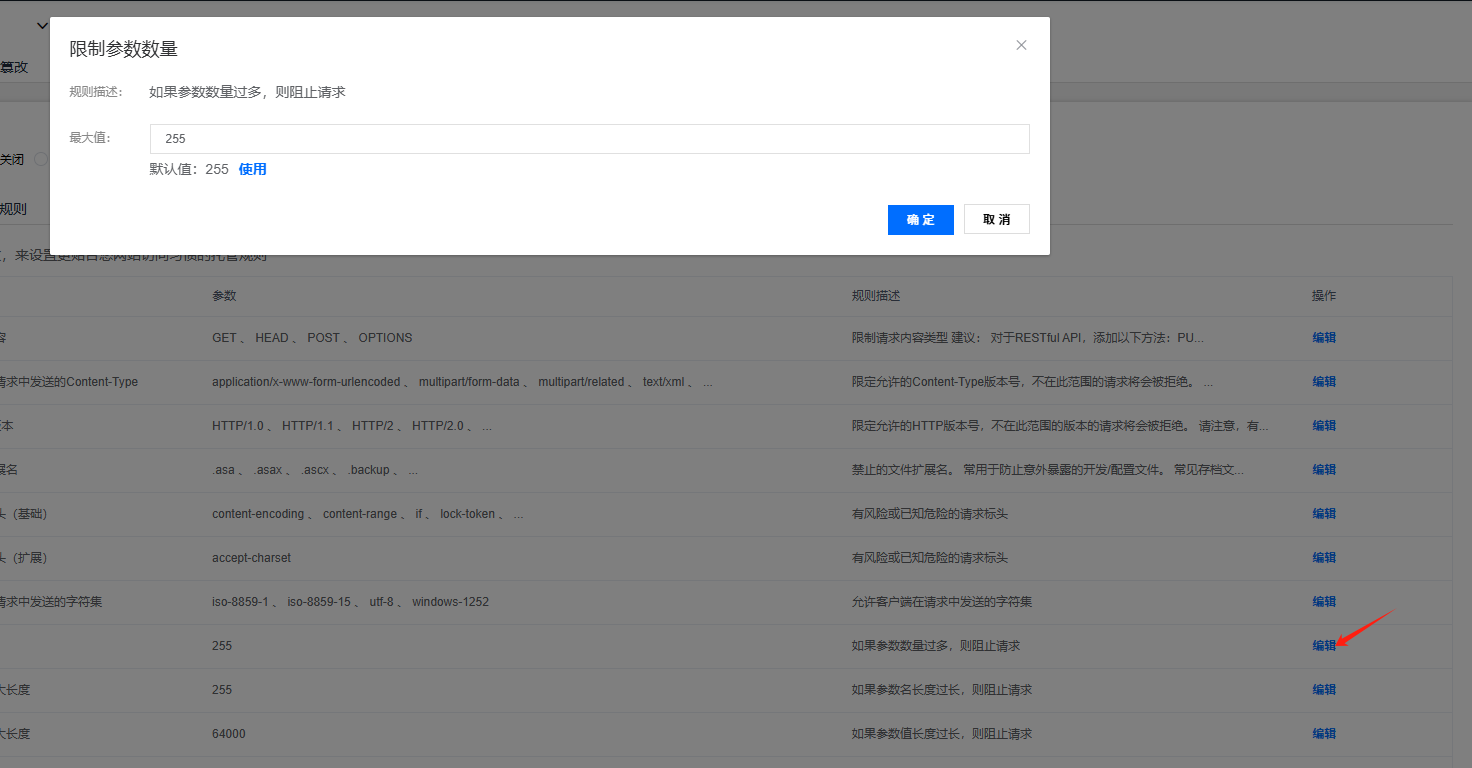Expand the chevron dropdown at top left
Screen dimensions: 1472x768
[x=42, y=26]
